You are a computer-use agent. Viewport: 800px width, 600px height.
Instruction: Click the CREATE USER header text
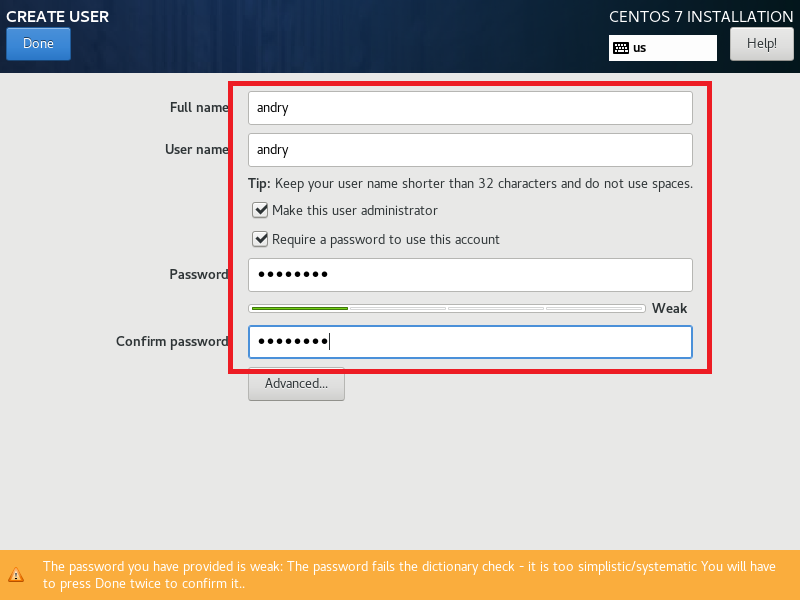pyautogui.click(x=57, y=16)
